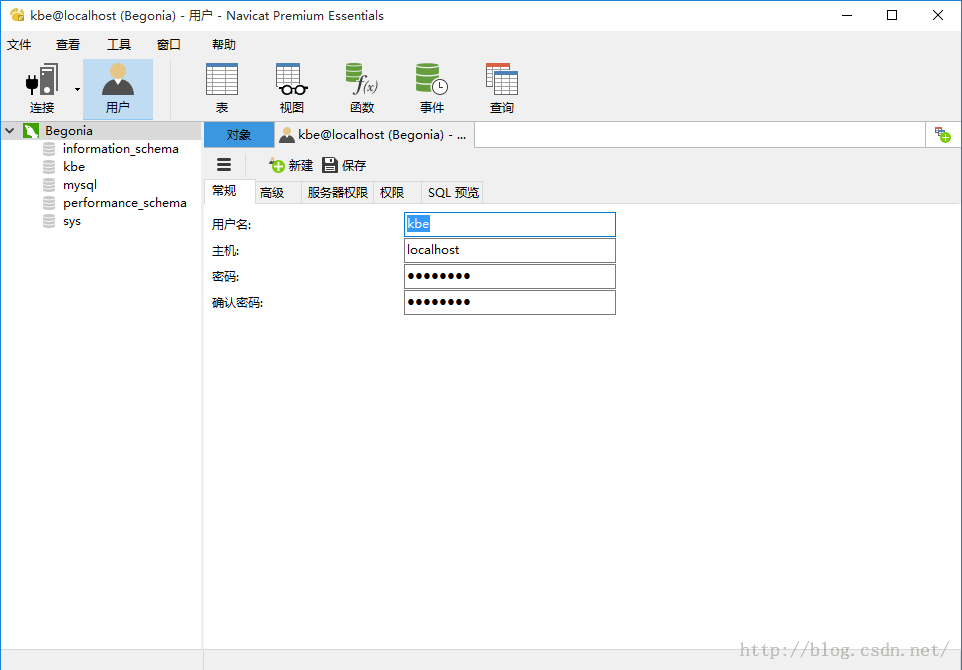Open the 查询 (Query) toolbar icon
962x670 pixels.
coord(502,89)
